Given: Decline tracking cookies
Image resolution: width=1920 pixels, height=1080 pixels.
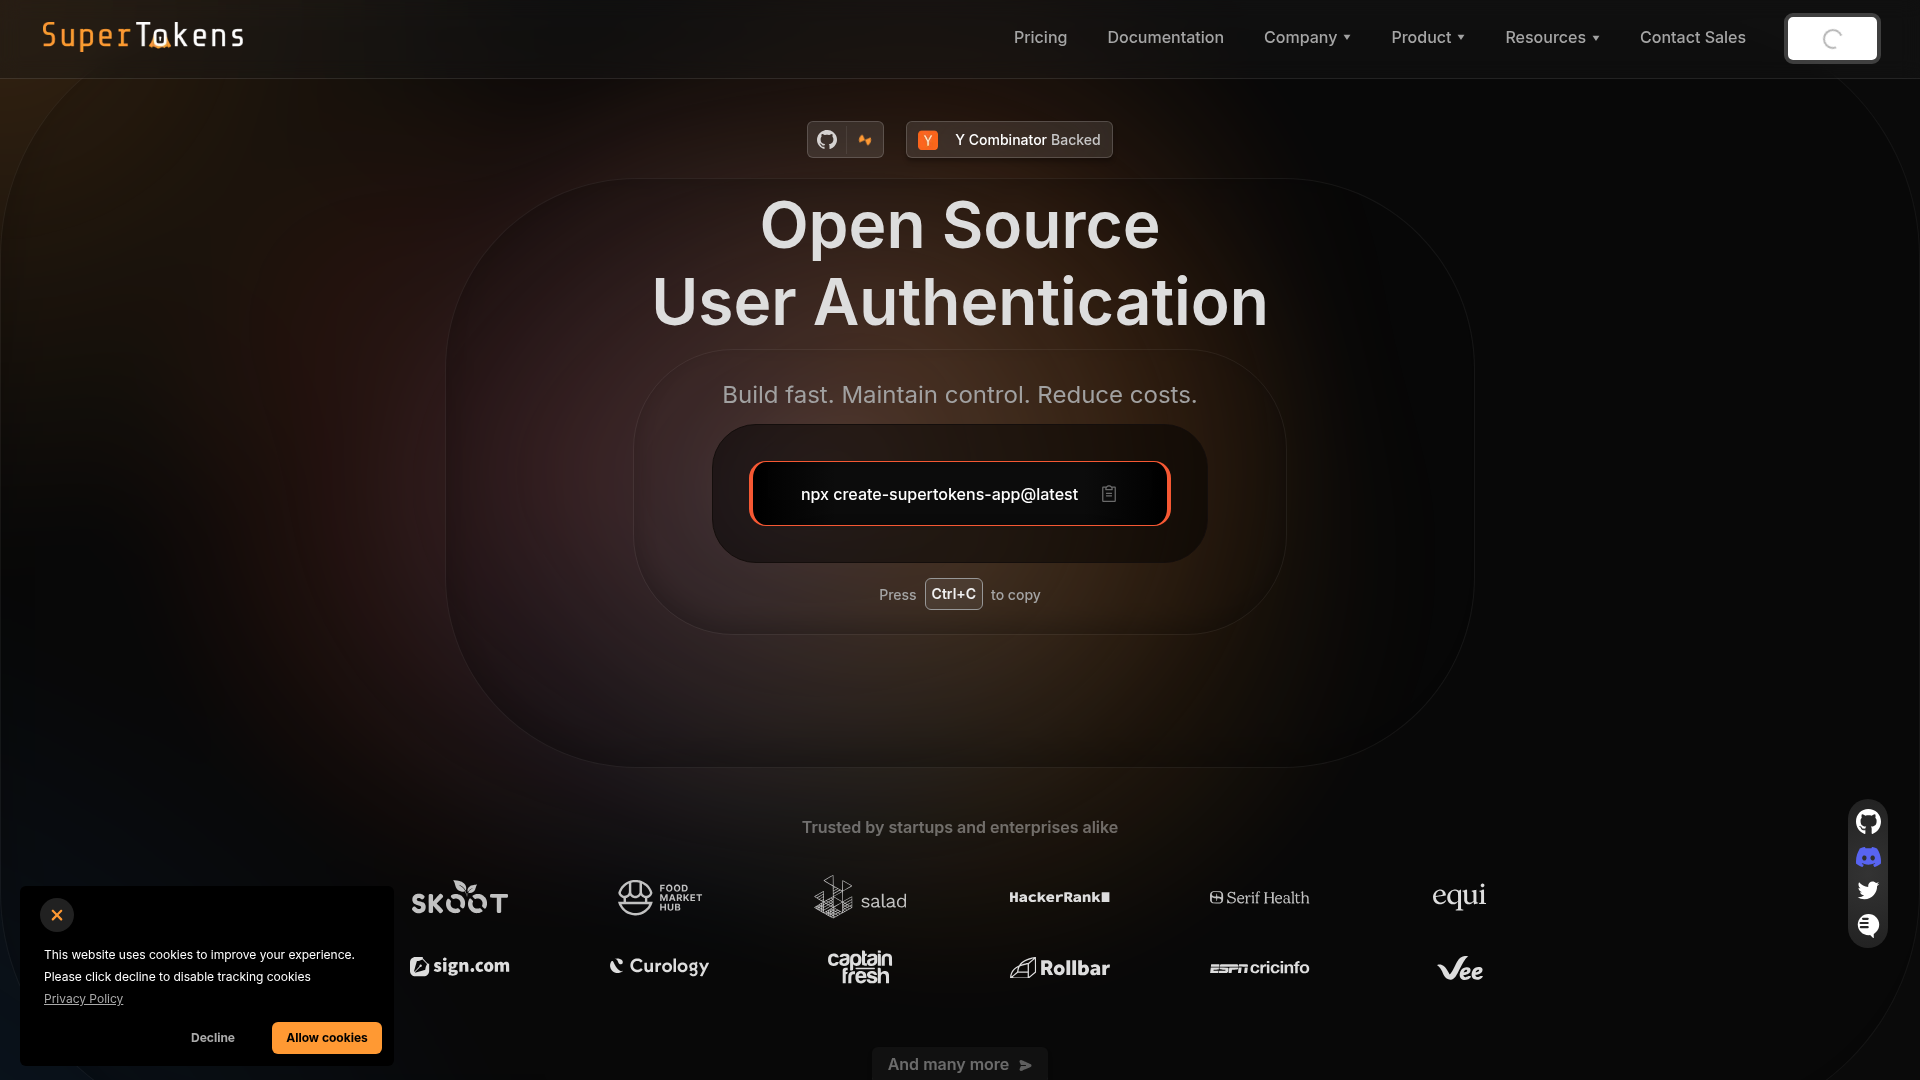Looking at the screenshot, I should pyautogui.click(x=212, y=1037).
